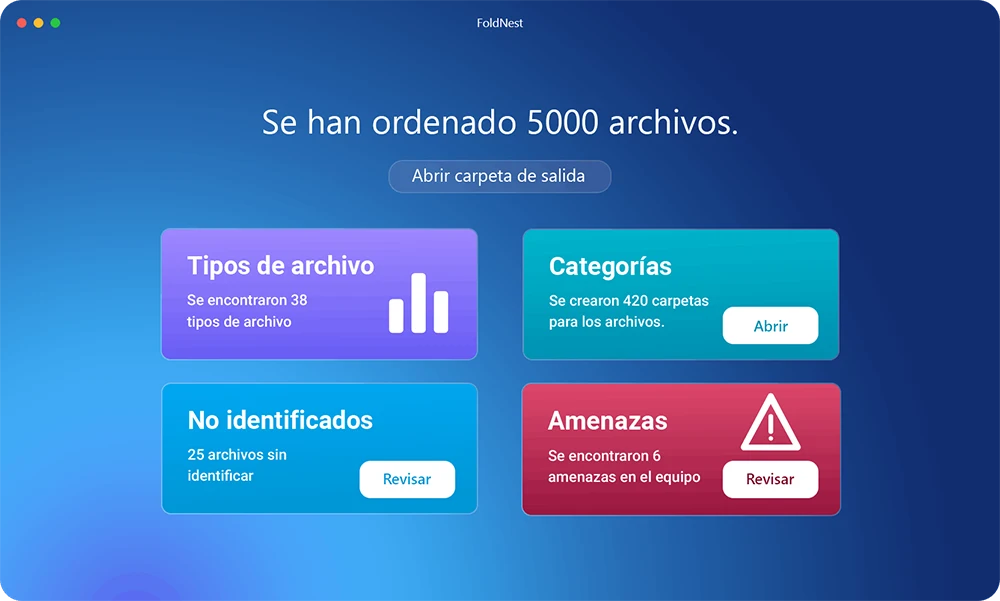
Task: Click the headline 'Se han ordenado 5000 archivos.'
Action: click(500, 122)
